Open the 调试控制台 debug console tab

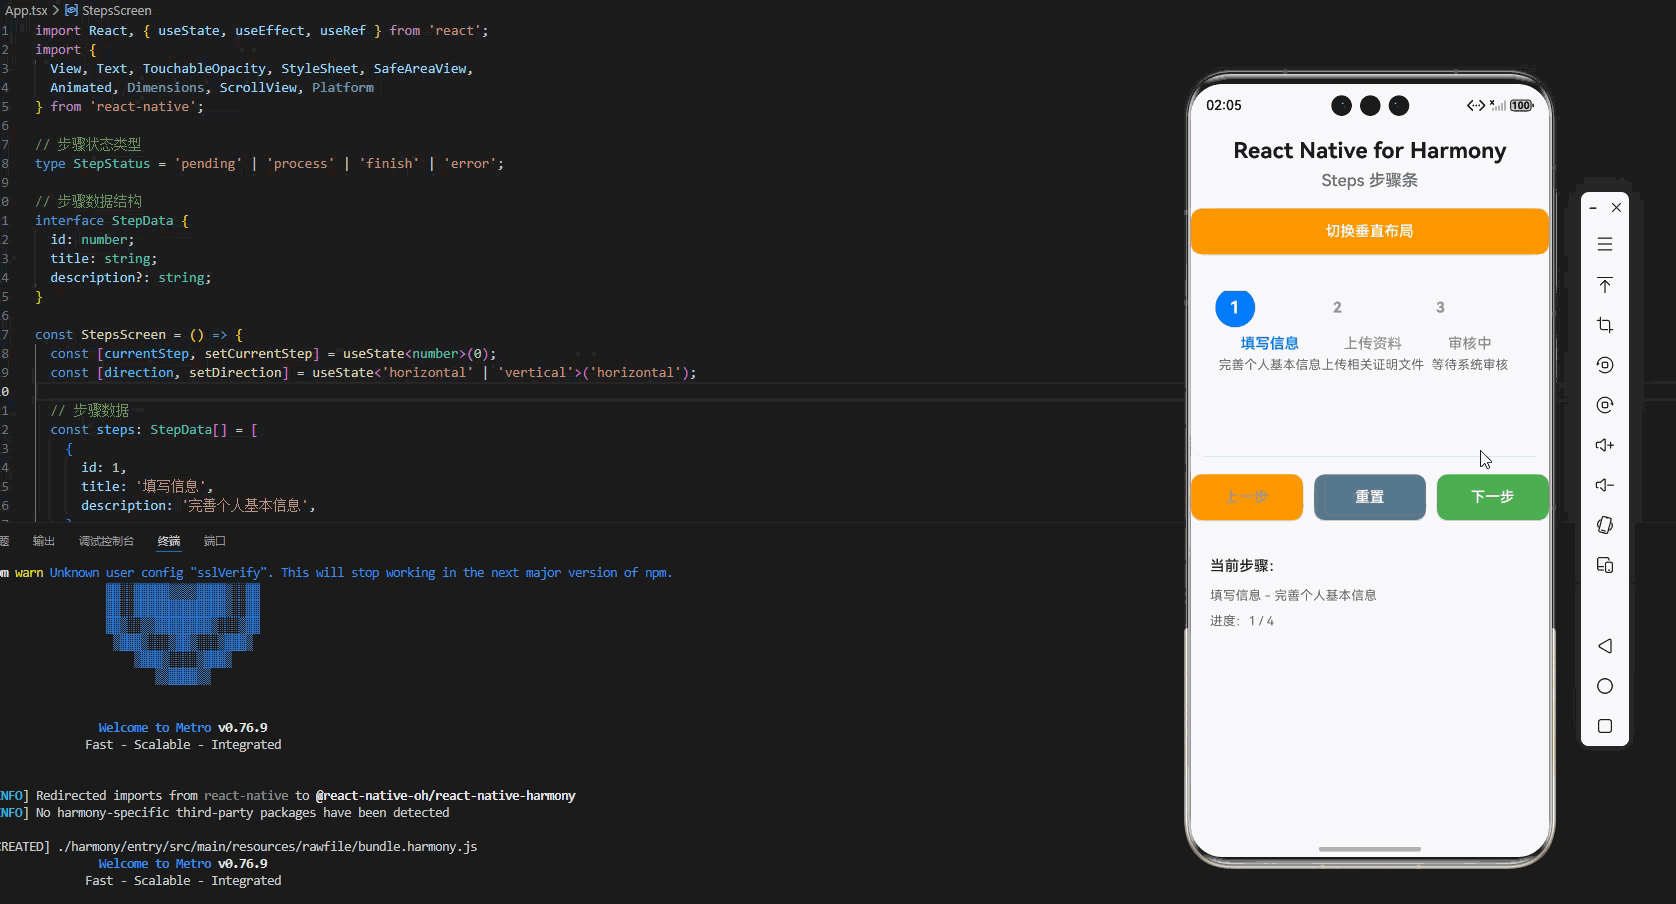point(106,541)
